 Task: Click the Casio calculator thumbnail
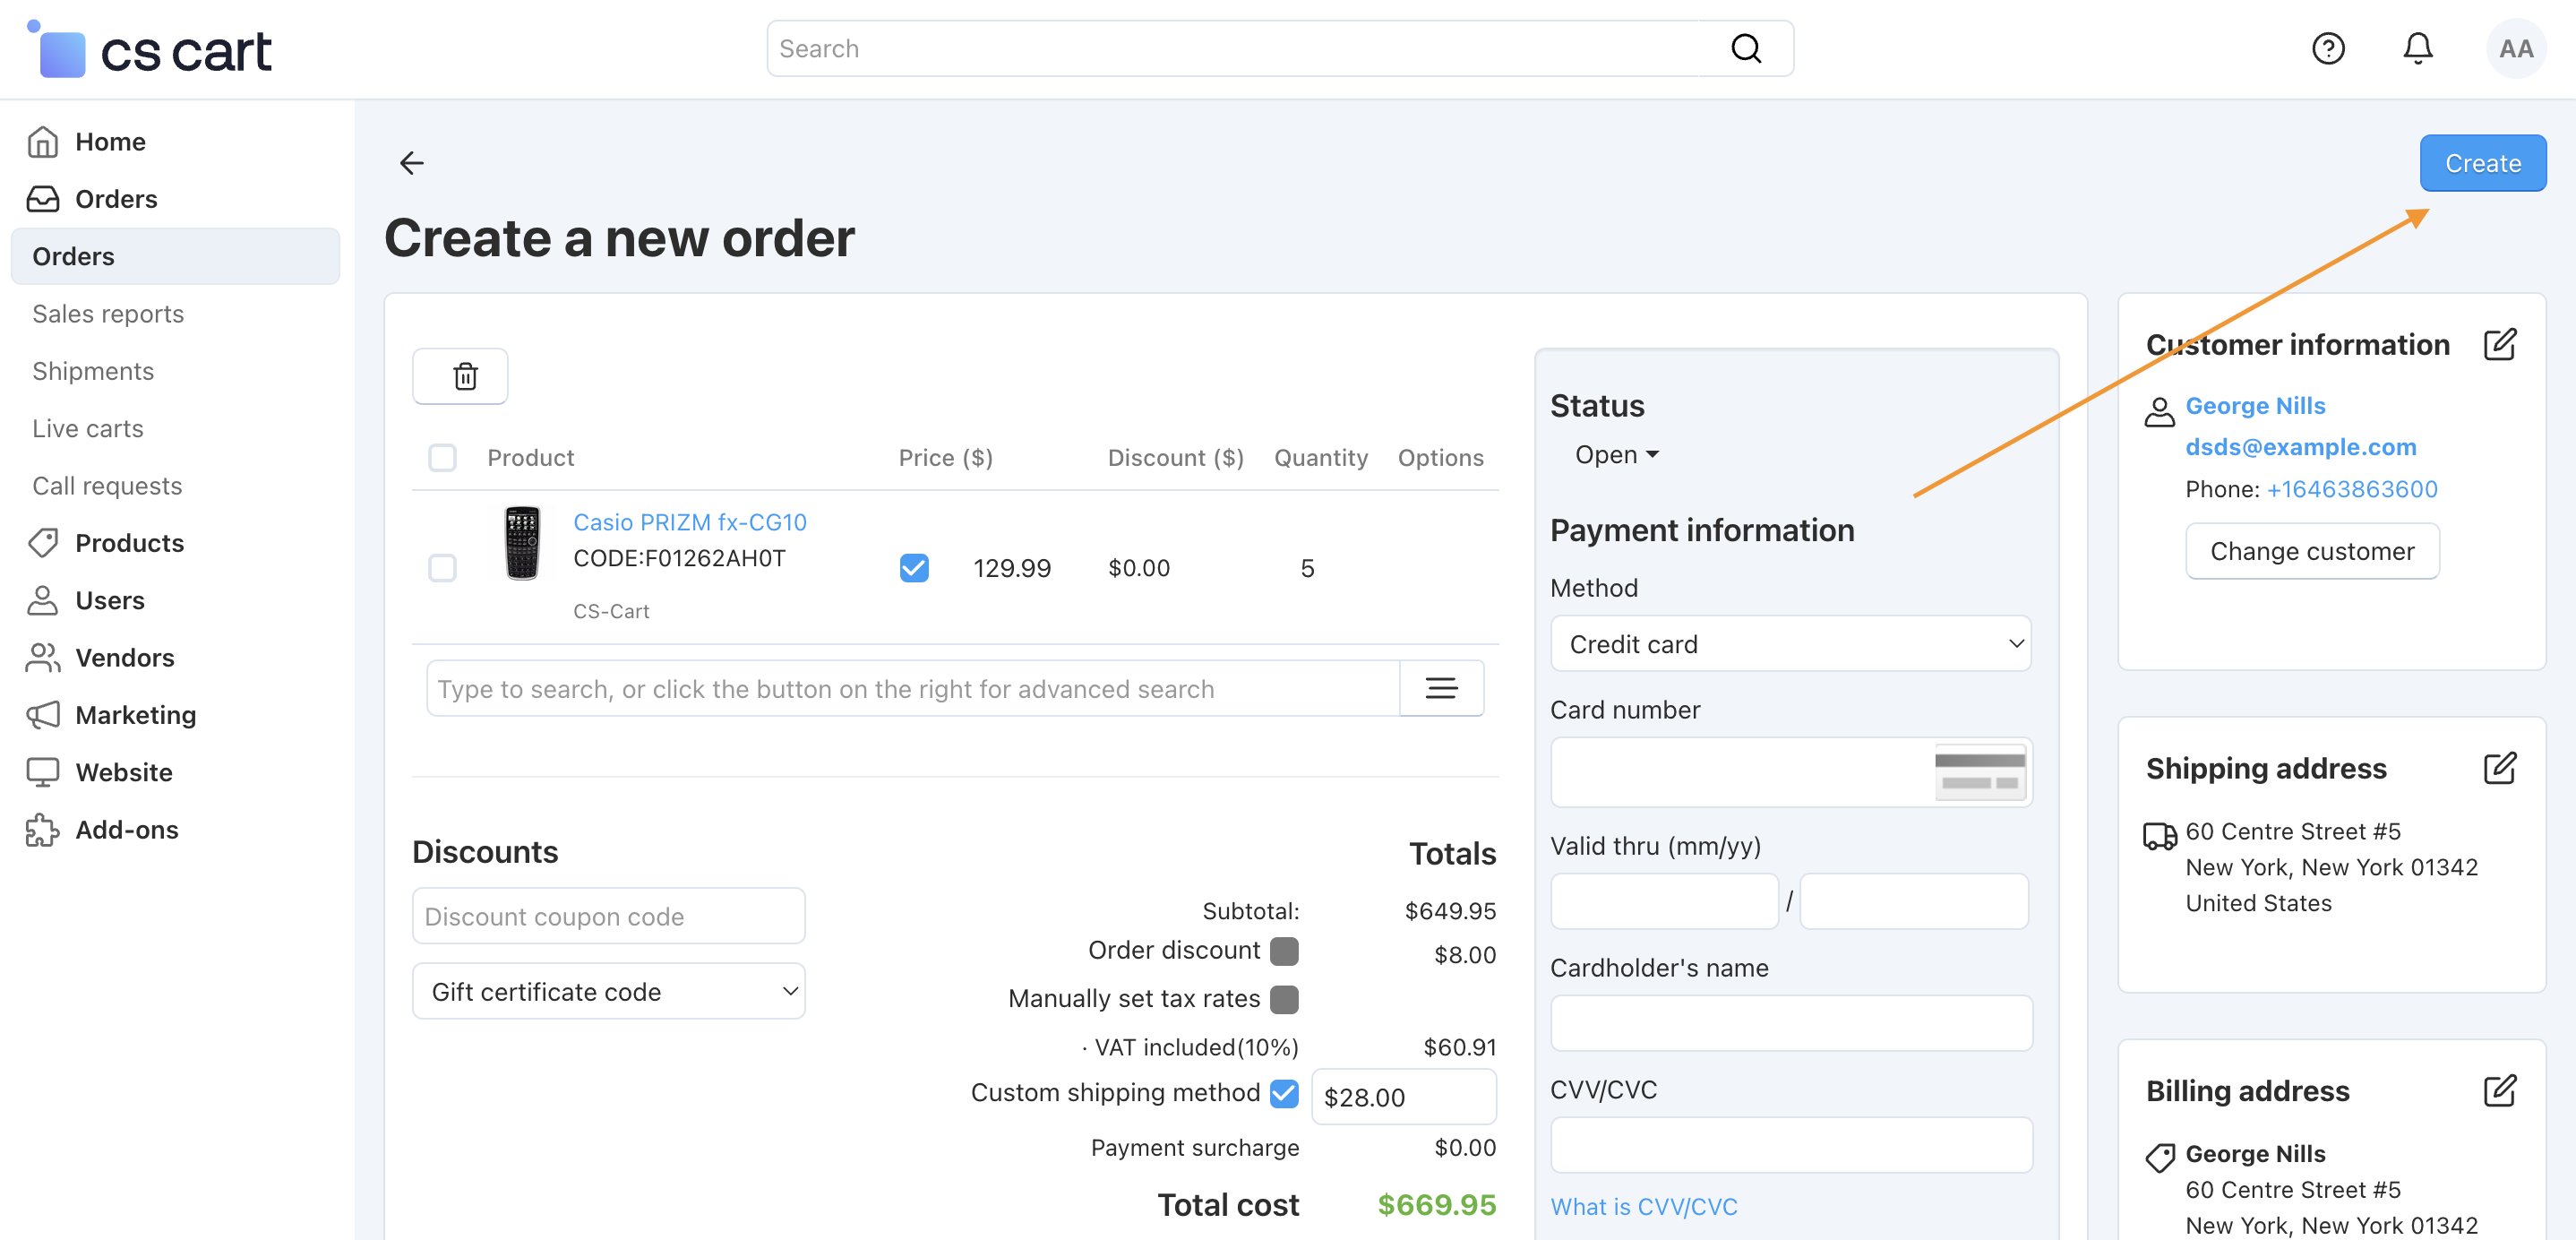coord(522,544)
